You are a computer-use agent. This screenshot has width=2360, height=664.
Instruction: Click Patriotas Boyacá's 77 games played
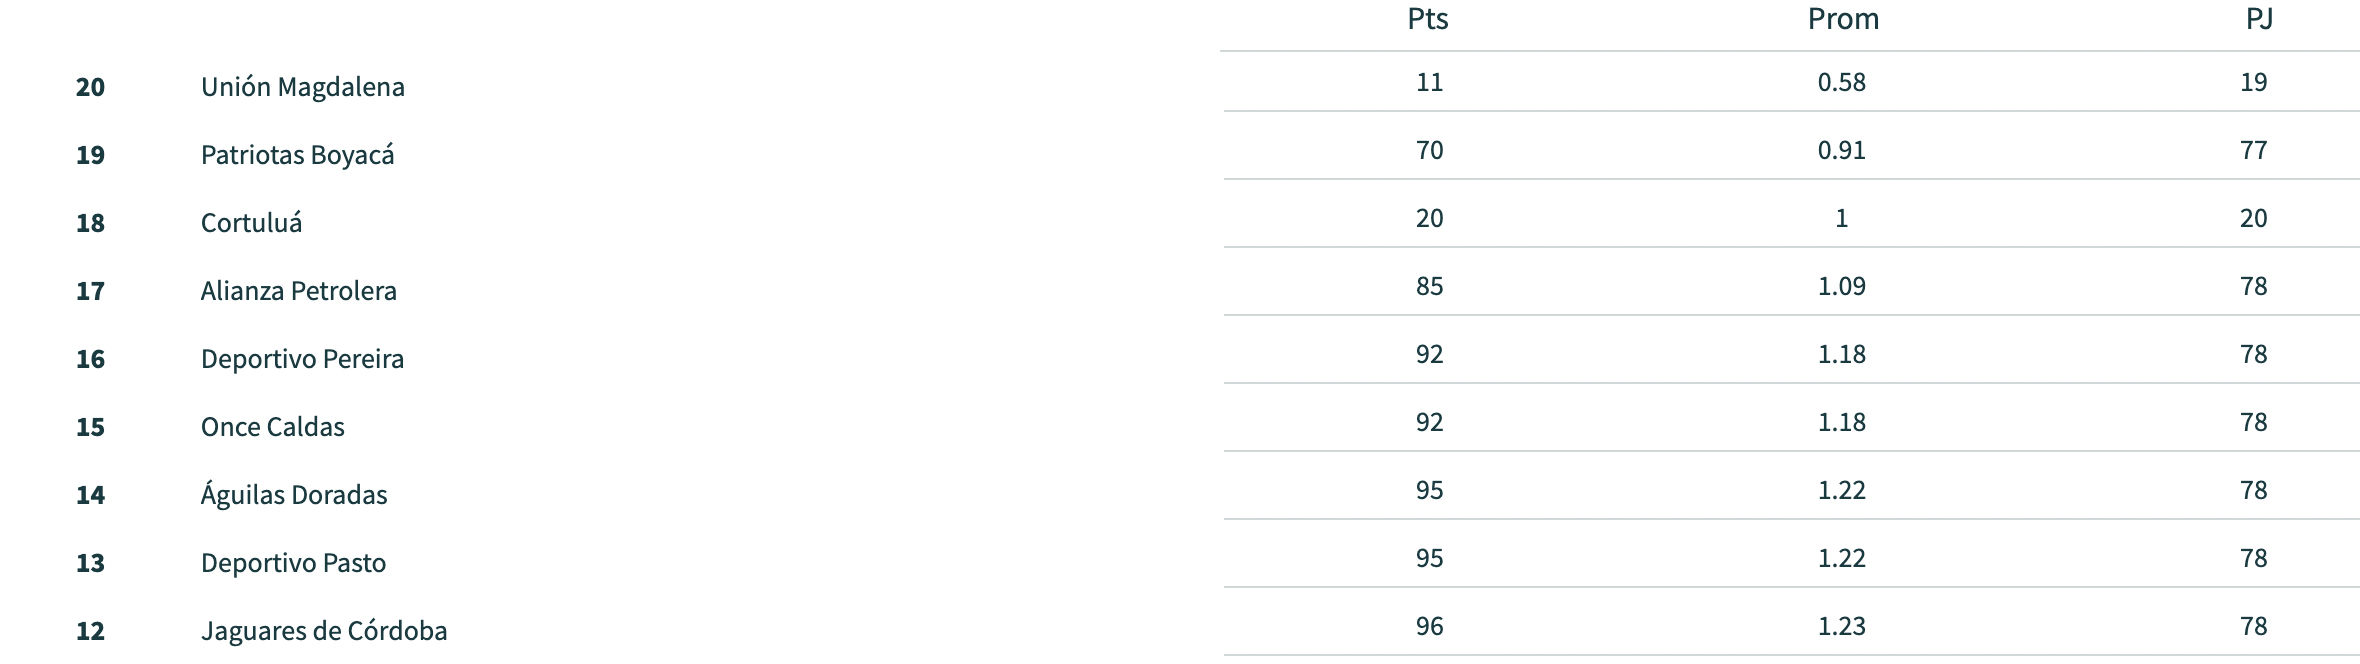click(2254, 150)
